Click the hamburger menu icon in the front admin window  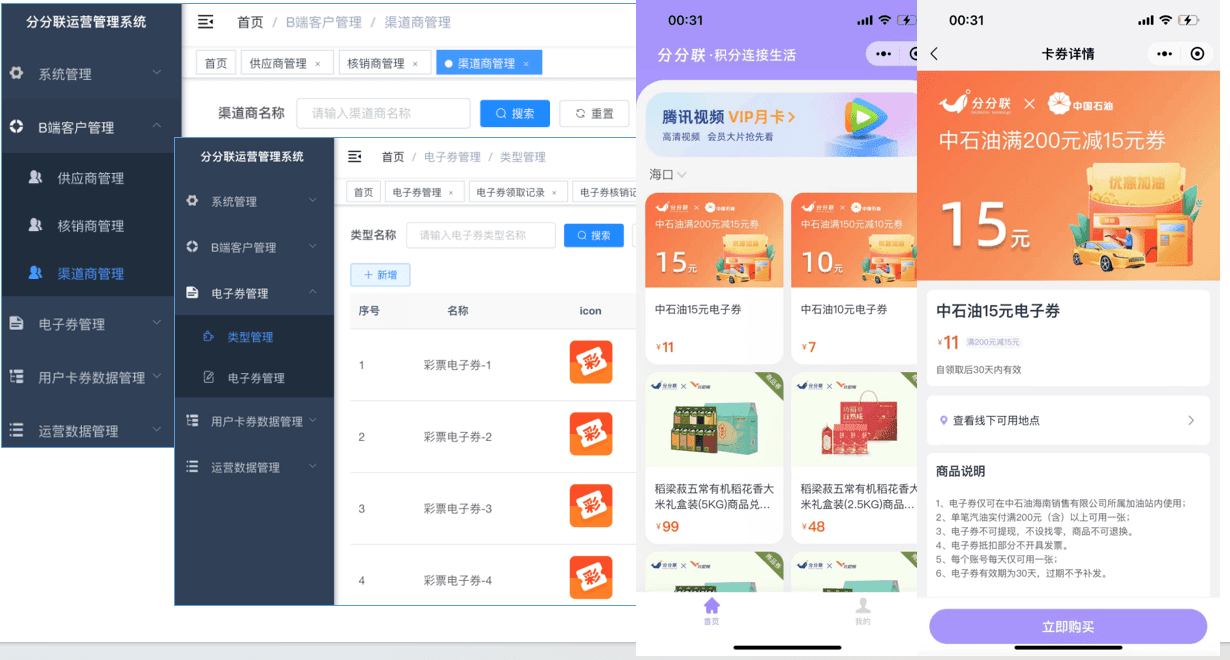(x=354, y=156)
